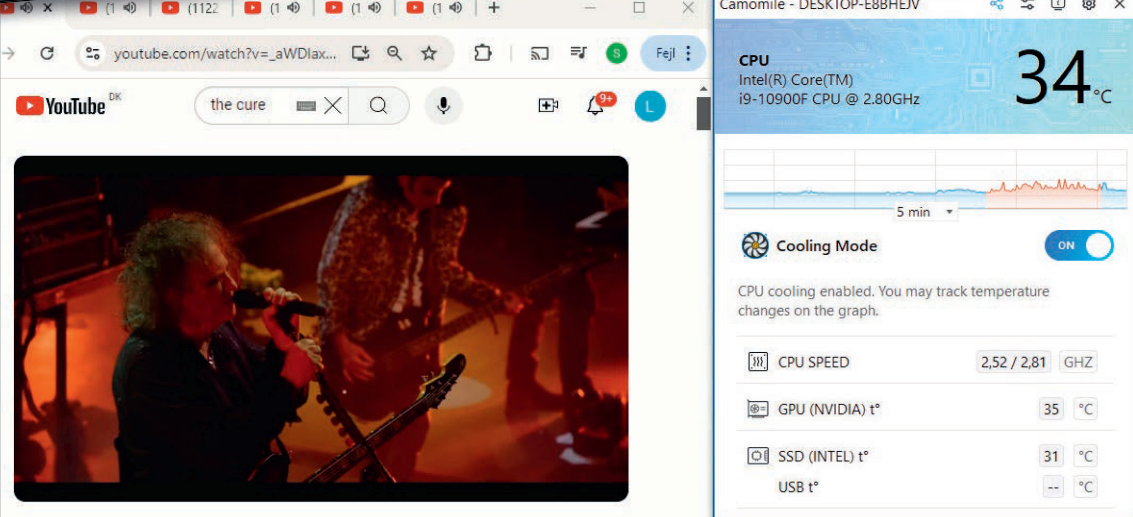The image size is (1133, 517).
Task: Click YouTube voice search microphone
Action: click(x=443, y=105)
